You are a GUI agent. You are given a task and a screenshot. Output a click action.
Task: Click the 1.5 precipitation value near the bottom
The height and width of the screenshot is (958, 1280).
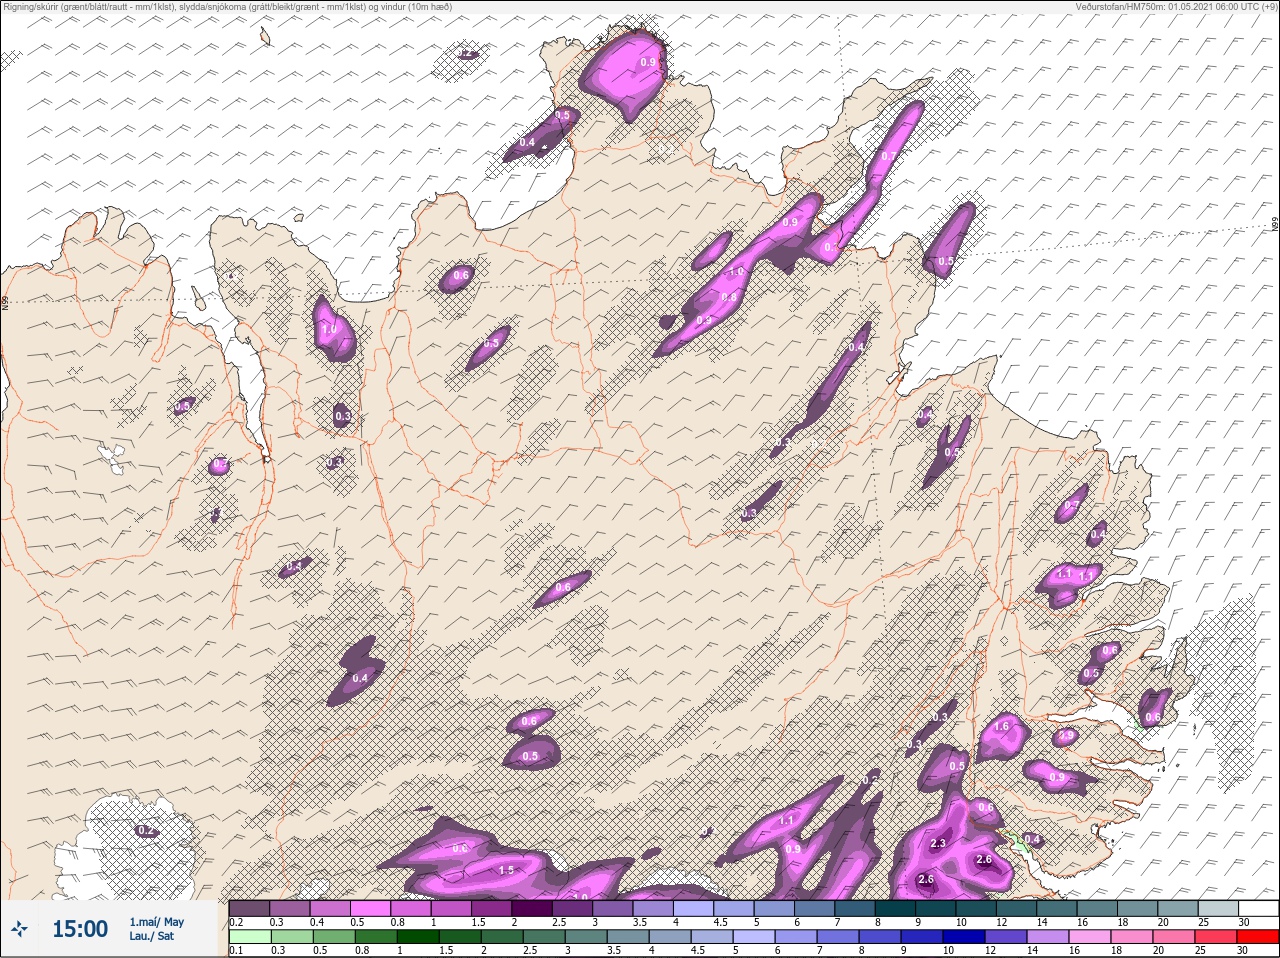506,871
